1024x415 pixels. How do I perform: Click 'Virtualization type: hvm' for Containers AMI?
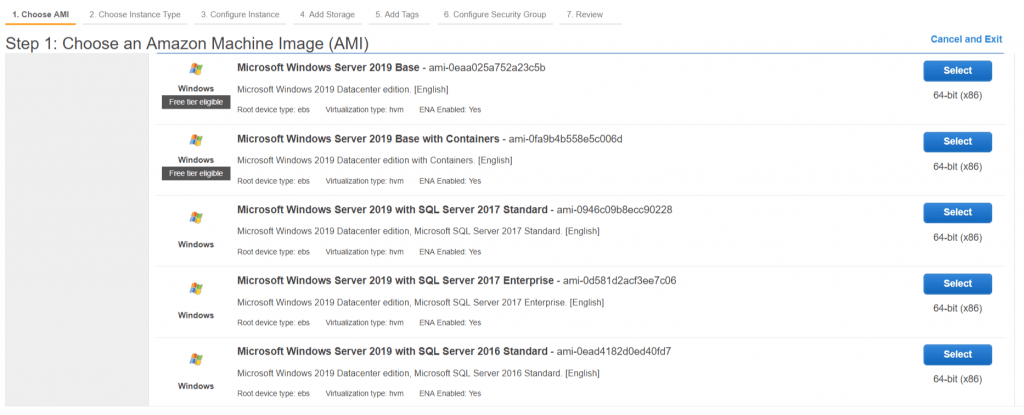point(364,181)
